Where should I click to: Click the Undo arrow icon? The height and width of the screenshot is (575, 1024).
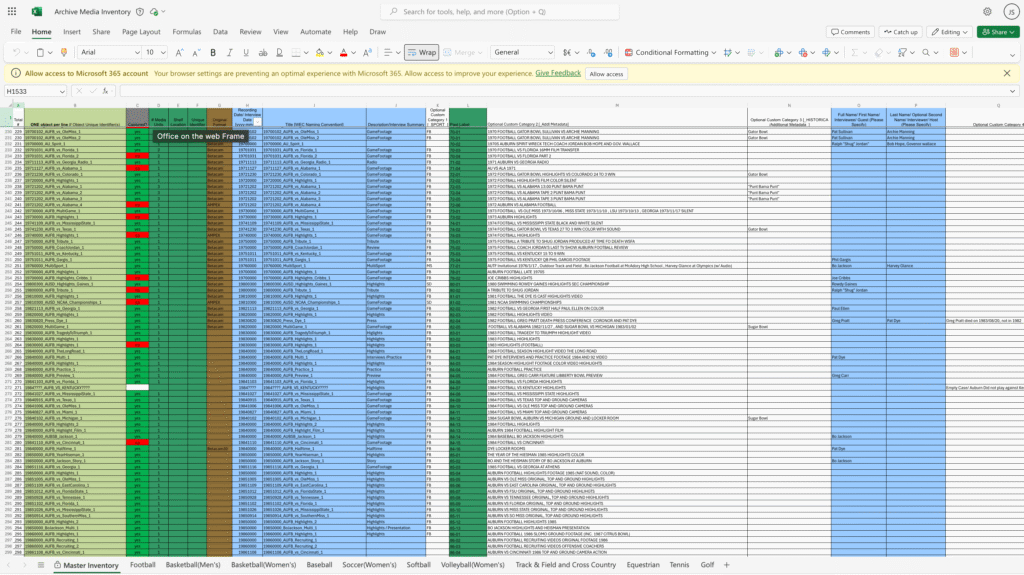(x=16, y=52)
